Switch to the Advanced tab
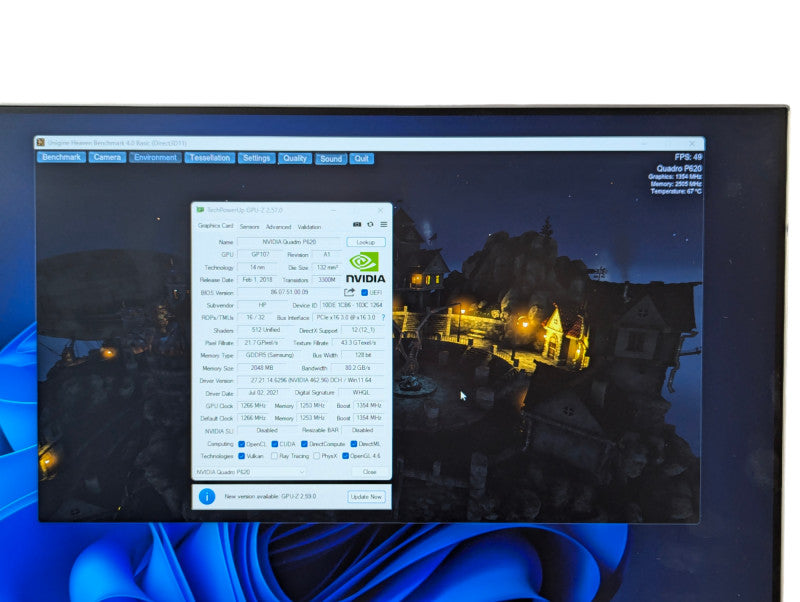Screen dimensions: 800x602 [x=279, y=227]
